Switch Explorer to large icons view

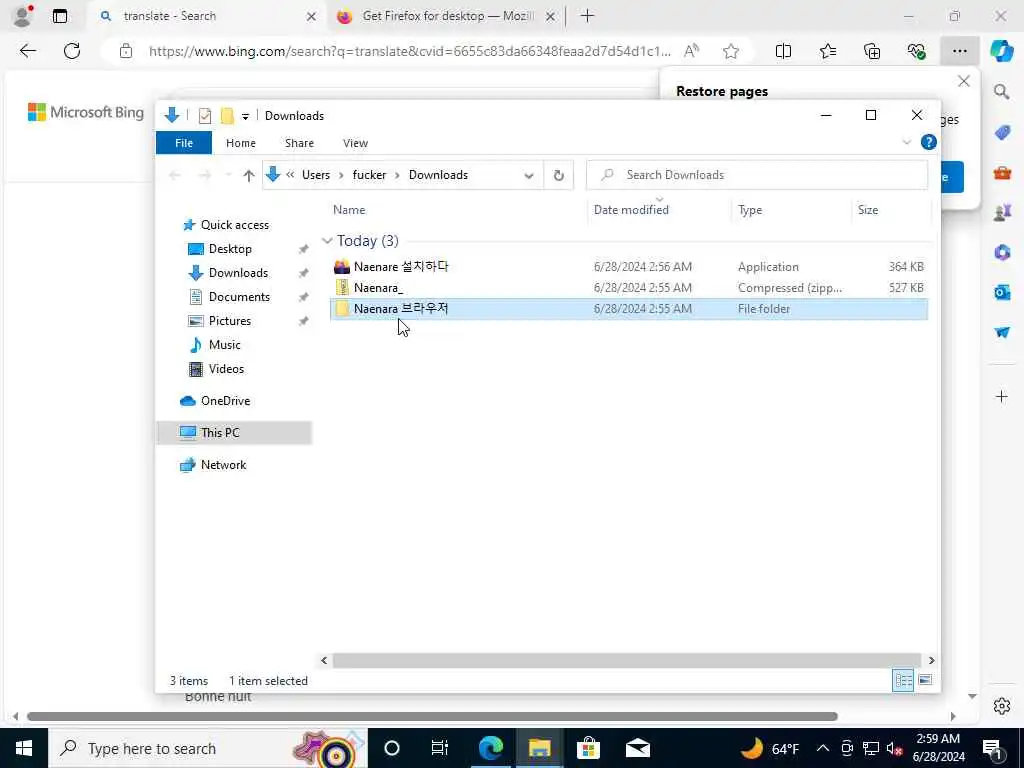click(925, 680)
